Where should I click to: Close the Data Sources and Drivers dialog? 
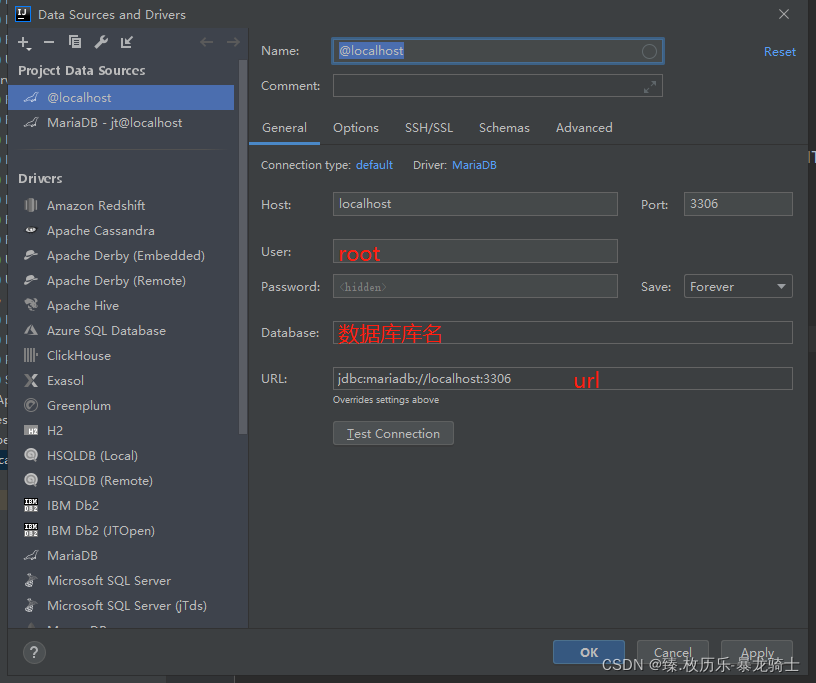tap(784, 14)
